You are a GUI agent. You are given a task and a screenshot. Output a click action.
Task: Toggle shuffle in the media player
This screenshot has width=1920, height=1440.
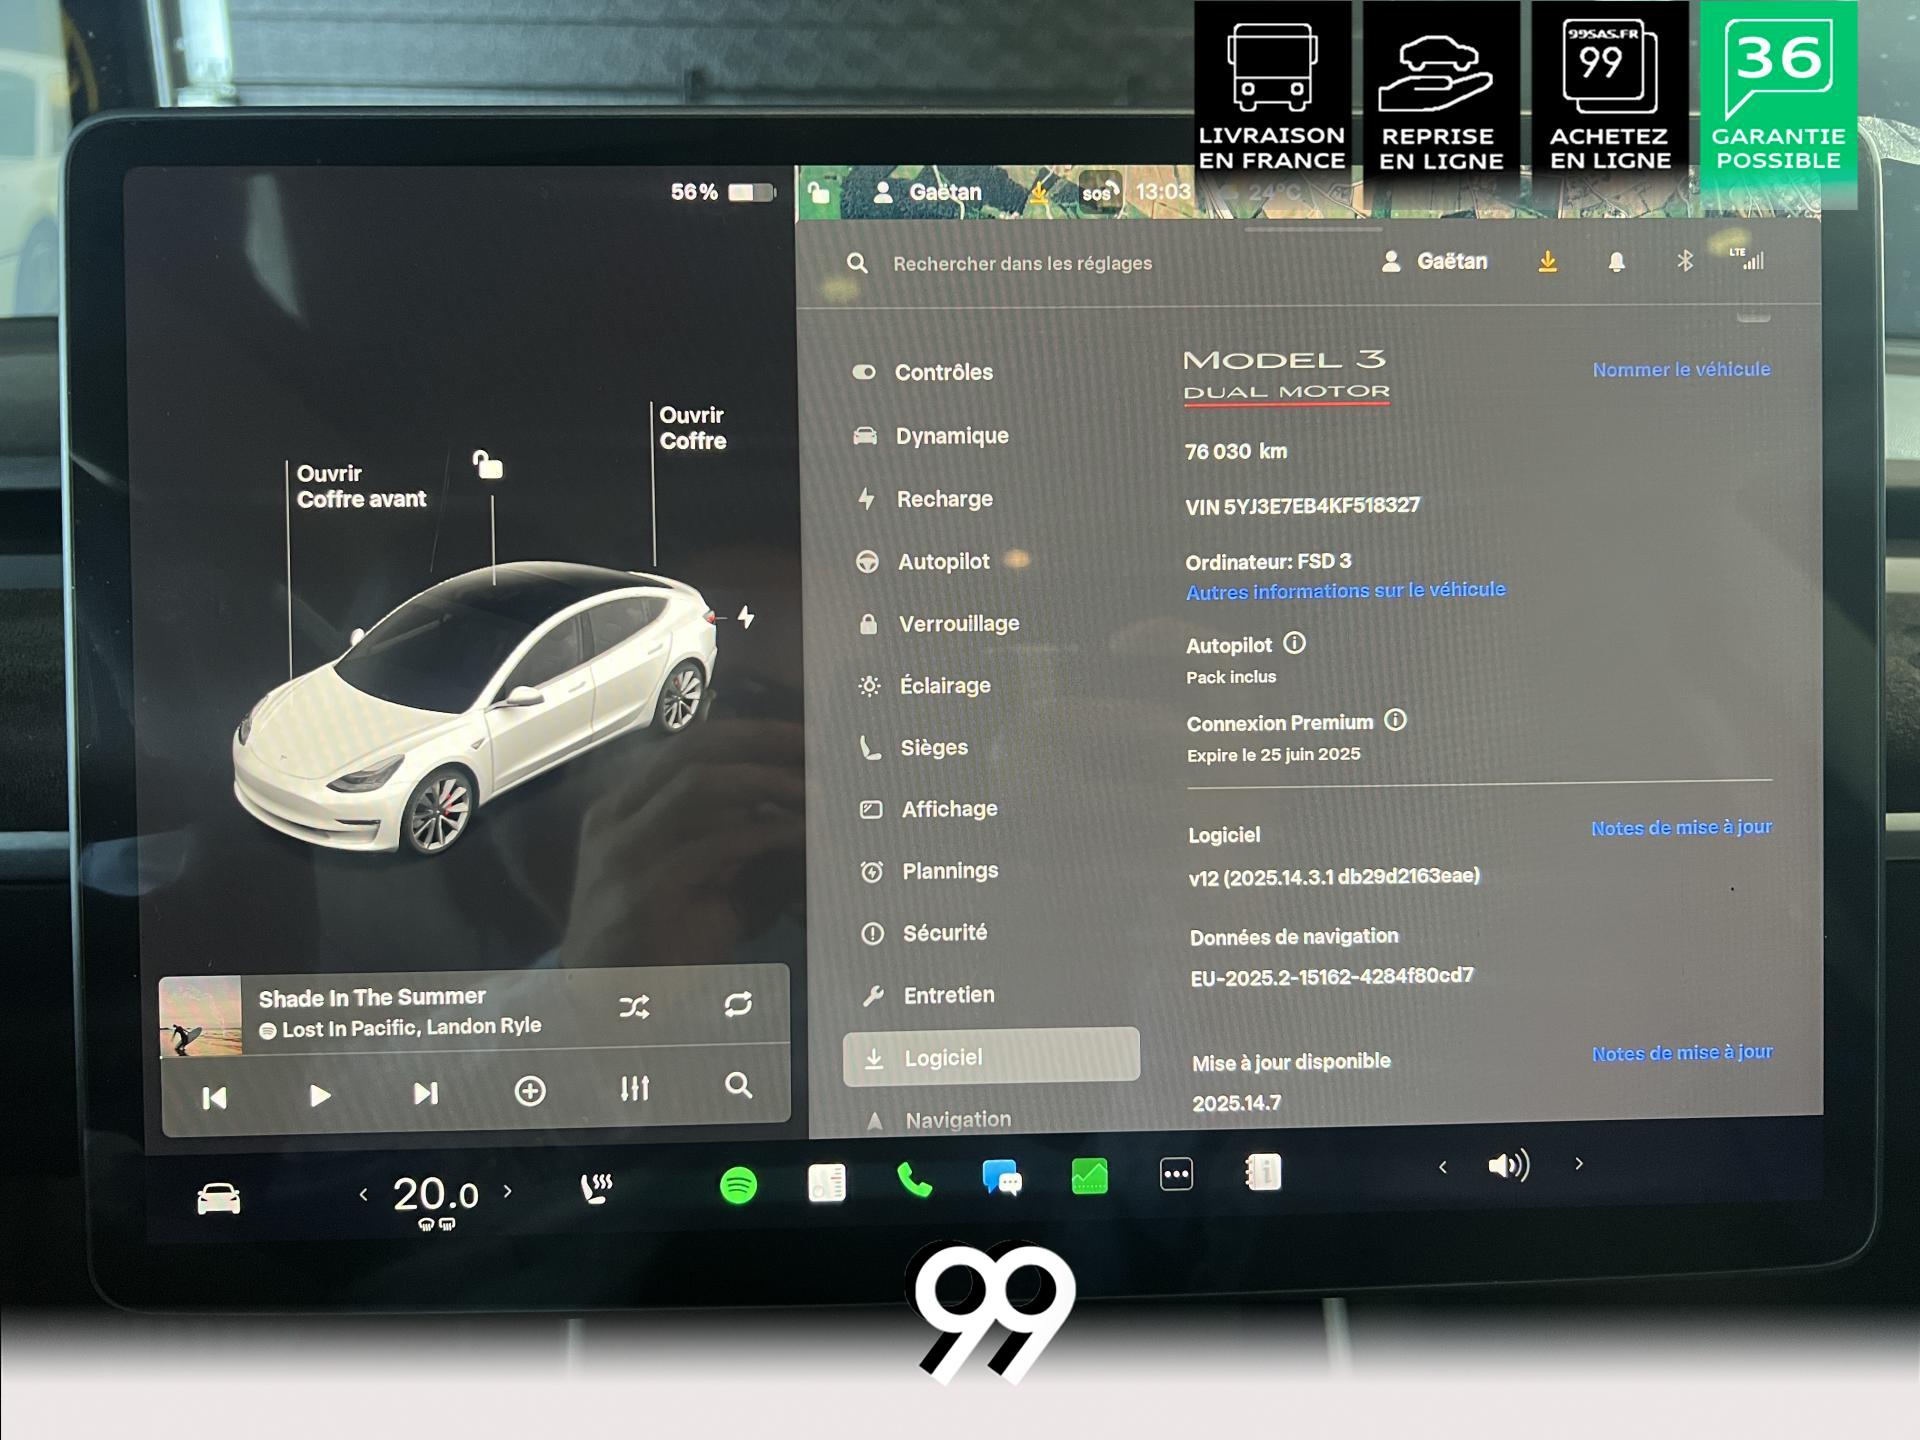(x=634, y=1006)
